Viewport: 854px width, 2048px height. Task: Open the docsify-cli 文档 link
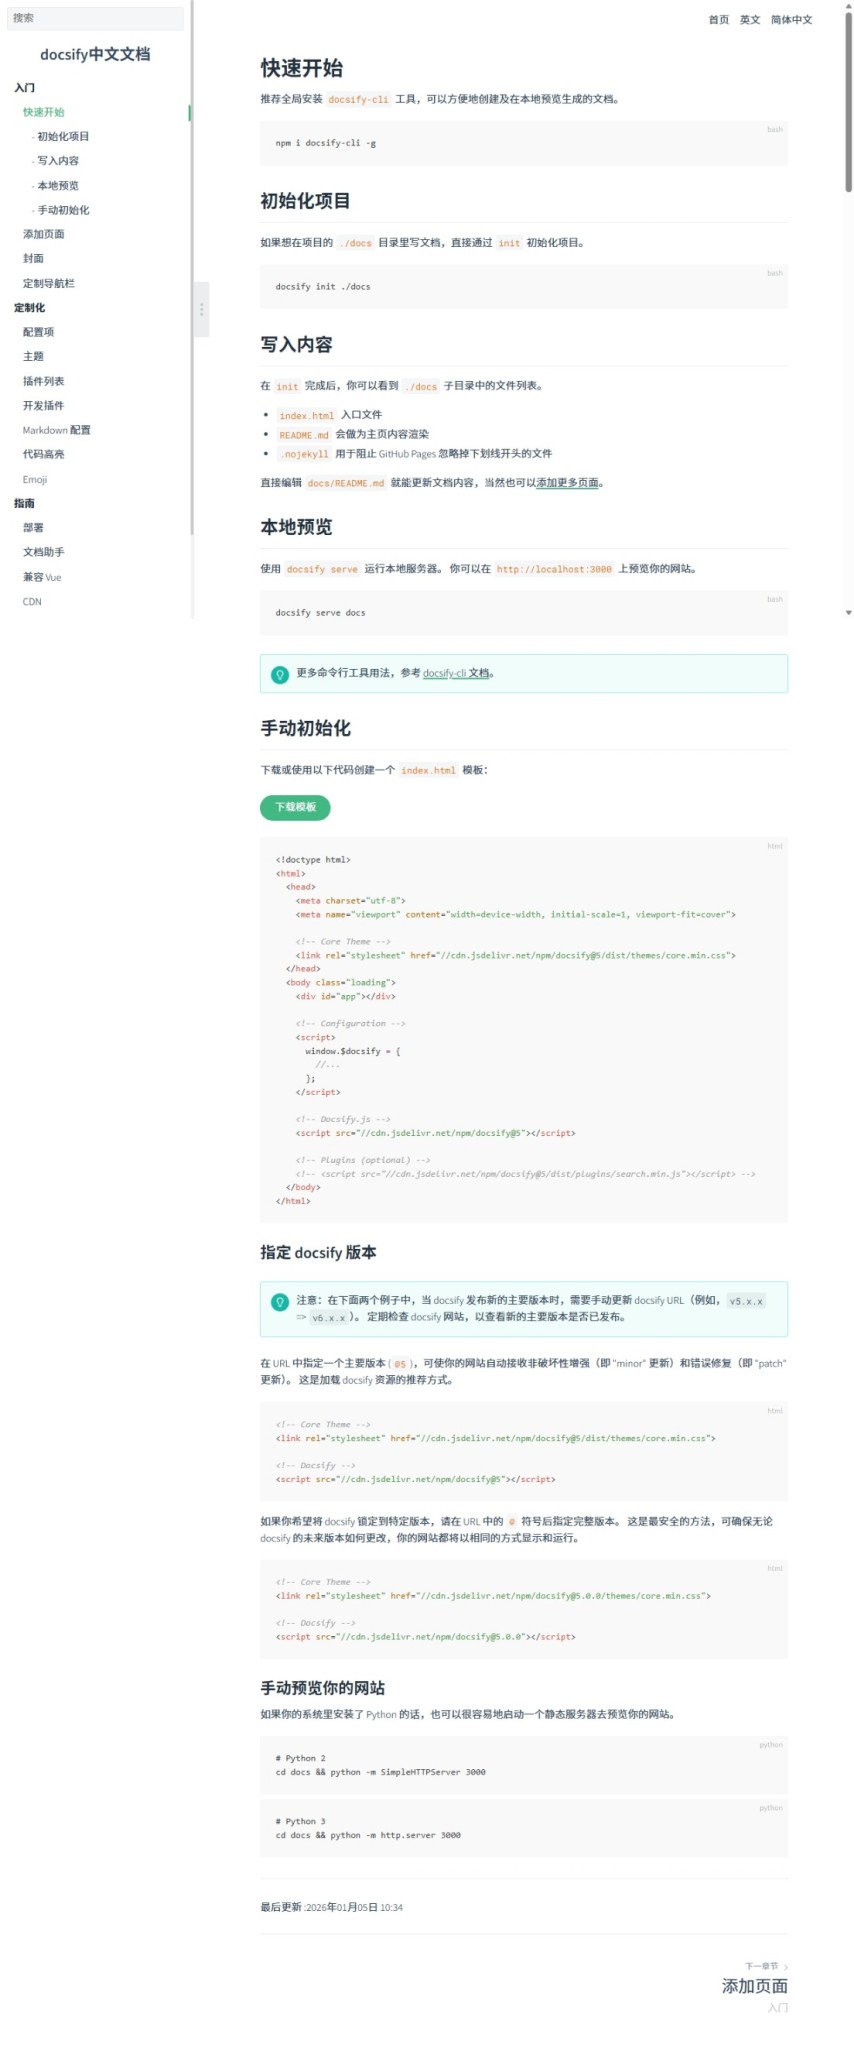pos(456,673)
